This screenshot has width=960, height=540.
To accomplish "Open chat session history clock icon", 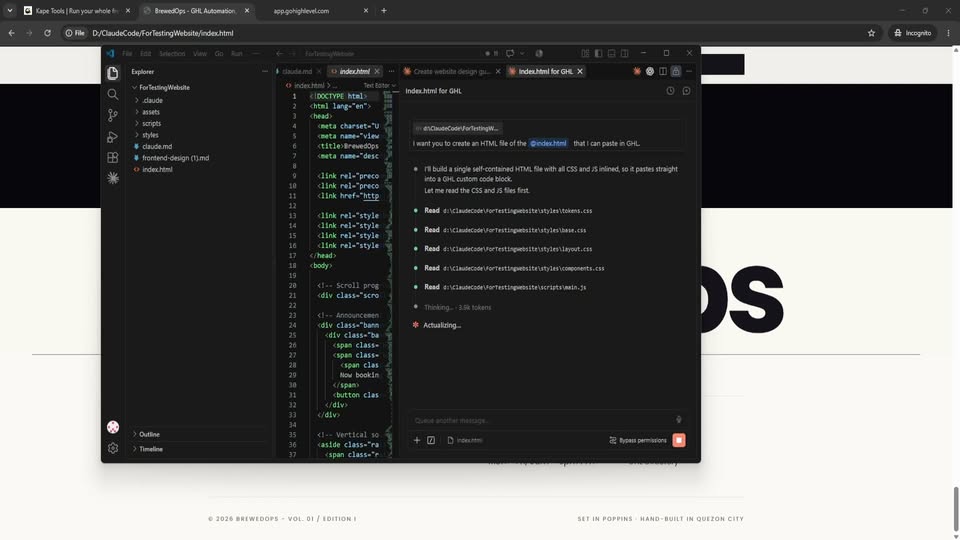I will tap(670, 91).
